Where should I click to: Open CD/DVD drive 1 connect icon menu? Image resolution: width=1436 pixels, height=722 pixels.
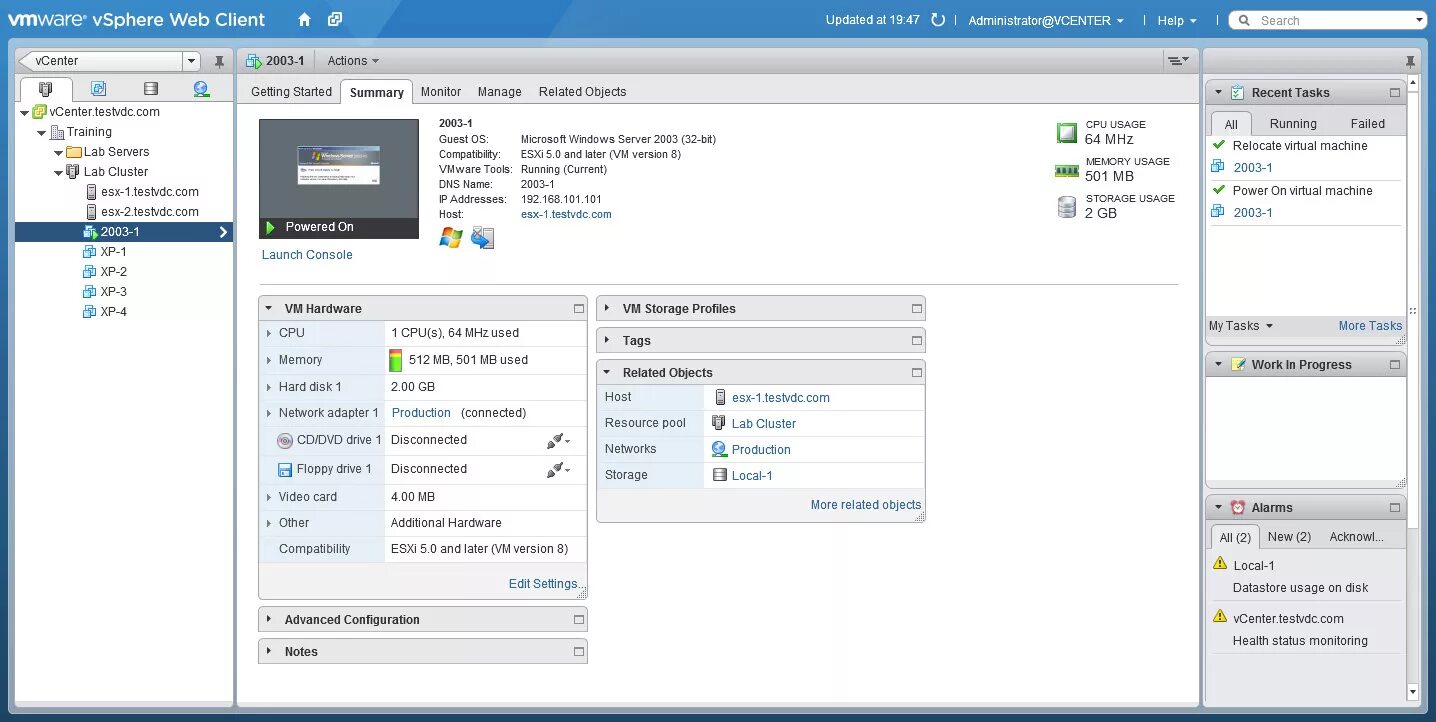click(558, 440)
